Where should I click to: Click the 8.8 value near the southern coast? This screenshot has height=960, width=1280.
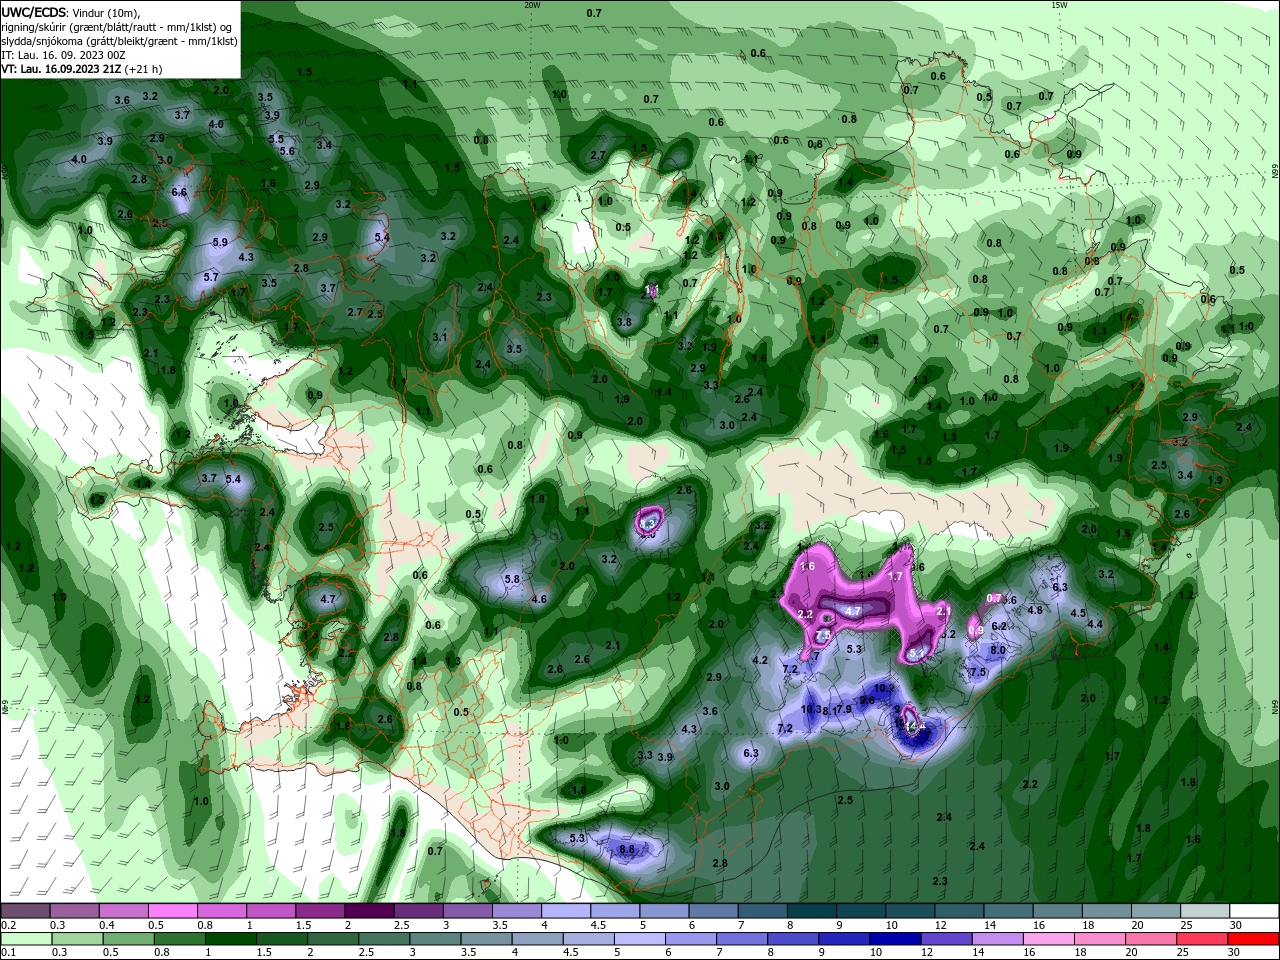point(627,849)
